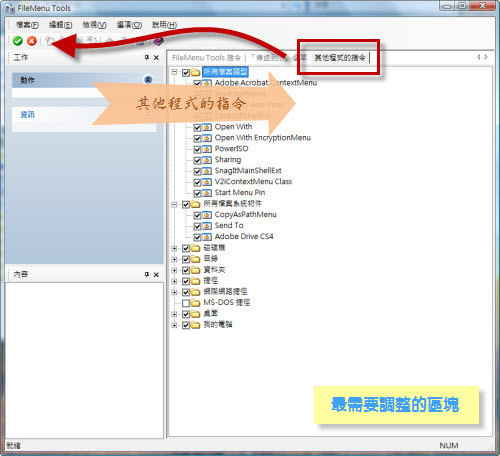
Task: Click the red X cancel changes icon
Action: point(32,41)
